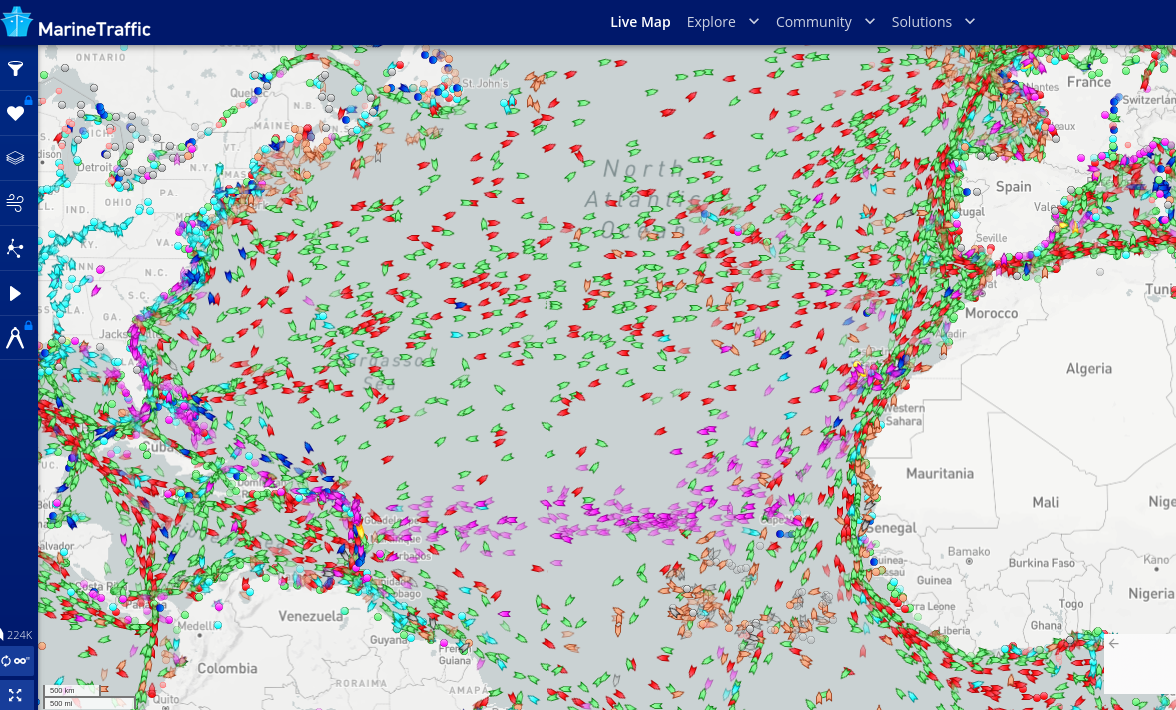Screen dimensions: 1176x710
Task: Show the wind weather overlay
Action: (x=15, y=204)
